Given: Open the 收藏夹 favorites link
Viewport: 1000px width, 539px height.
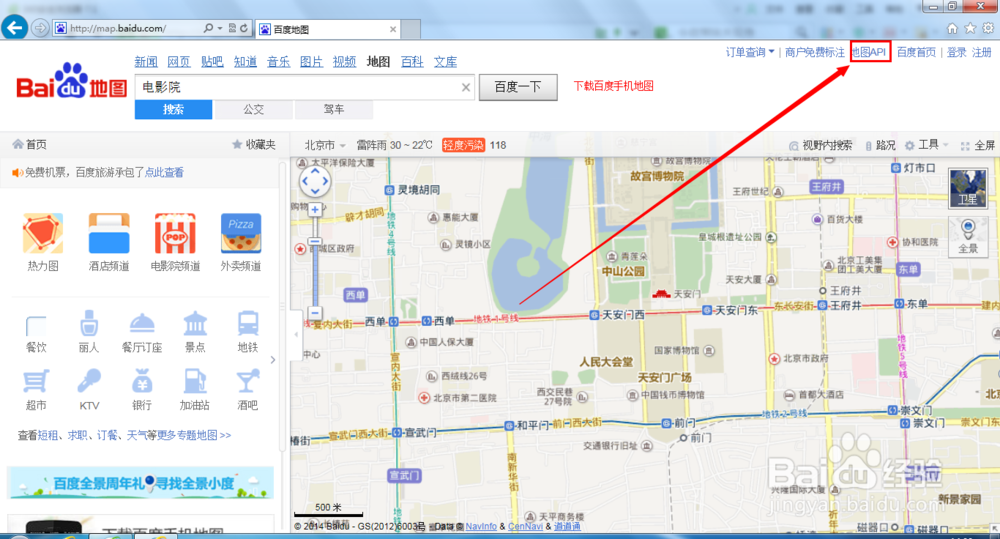Looking at the screenshot, I should point(254,144).
